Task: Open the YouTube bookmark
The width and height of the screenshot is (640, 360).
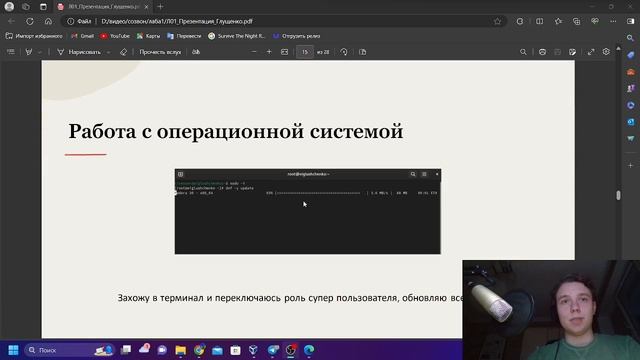Action: point(115,36)
